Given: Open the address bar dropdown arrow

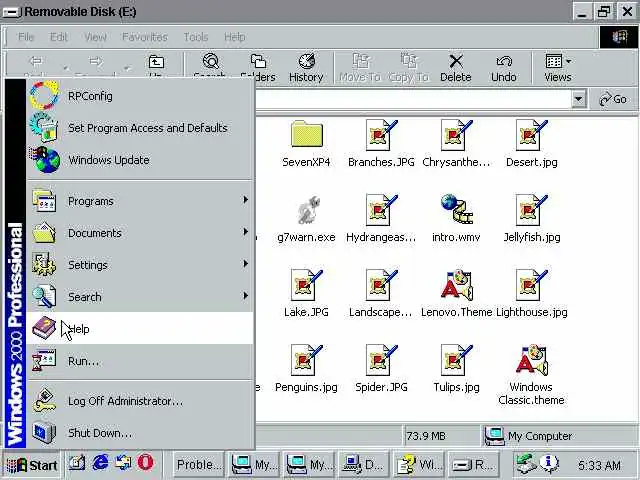Looking at the screenshot, I should coord(578,99).
